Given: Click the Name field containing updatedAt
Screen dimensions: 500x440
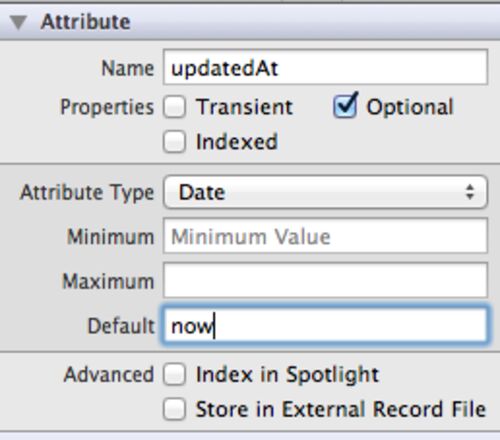Looking at the screenshot, I should 325,67.
